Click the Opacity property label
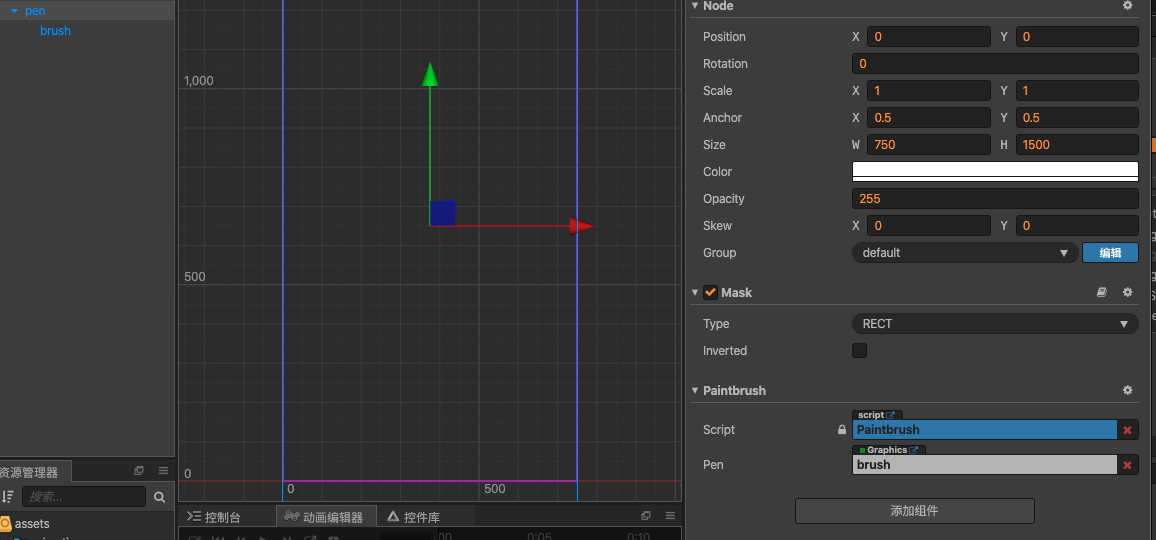1156x540 pixels. (x=723, y=198)
